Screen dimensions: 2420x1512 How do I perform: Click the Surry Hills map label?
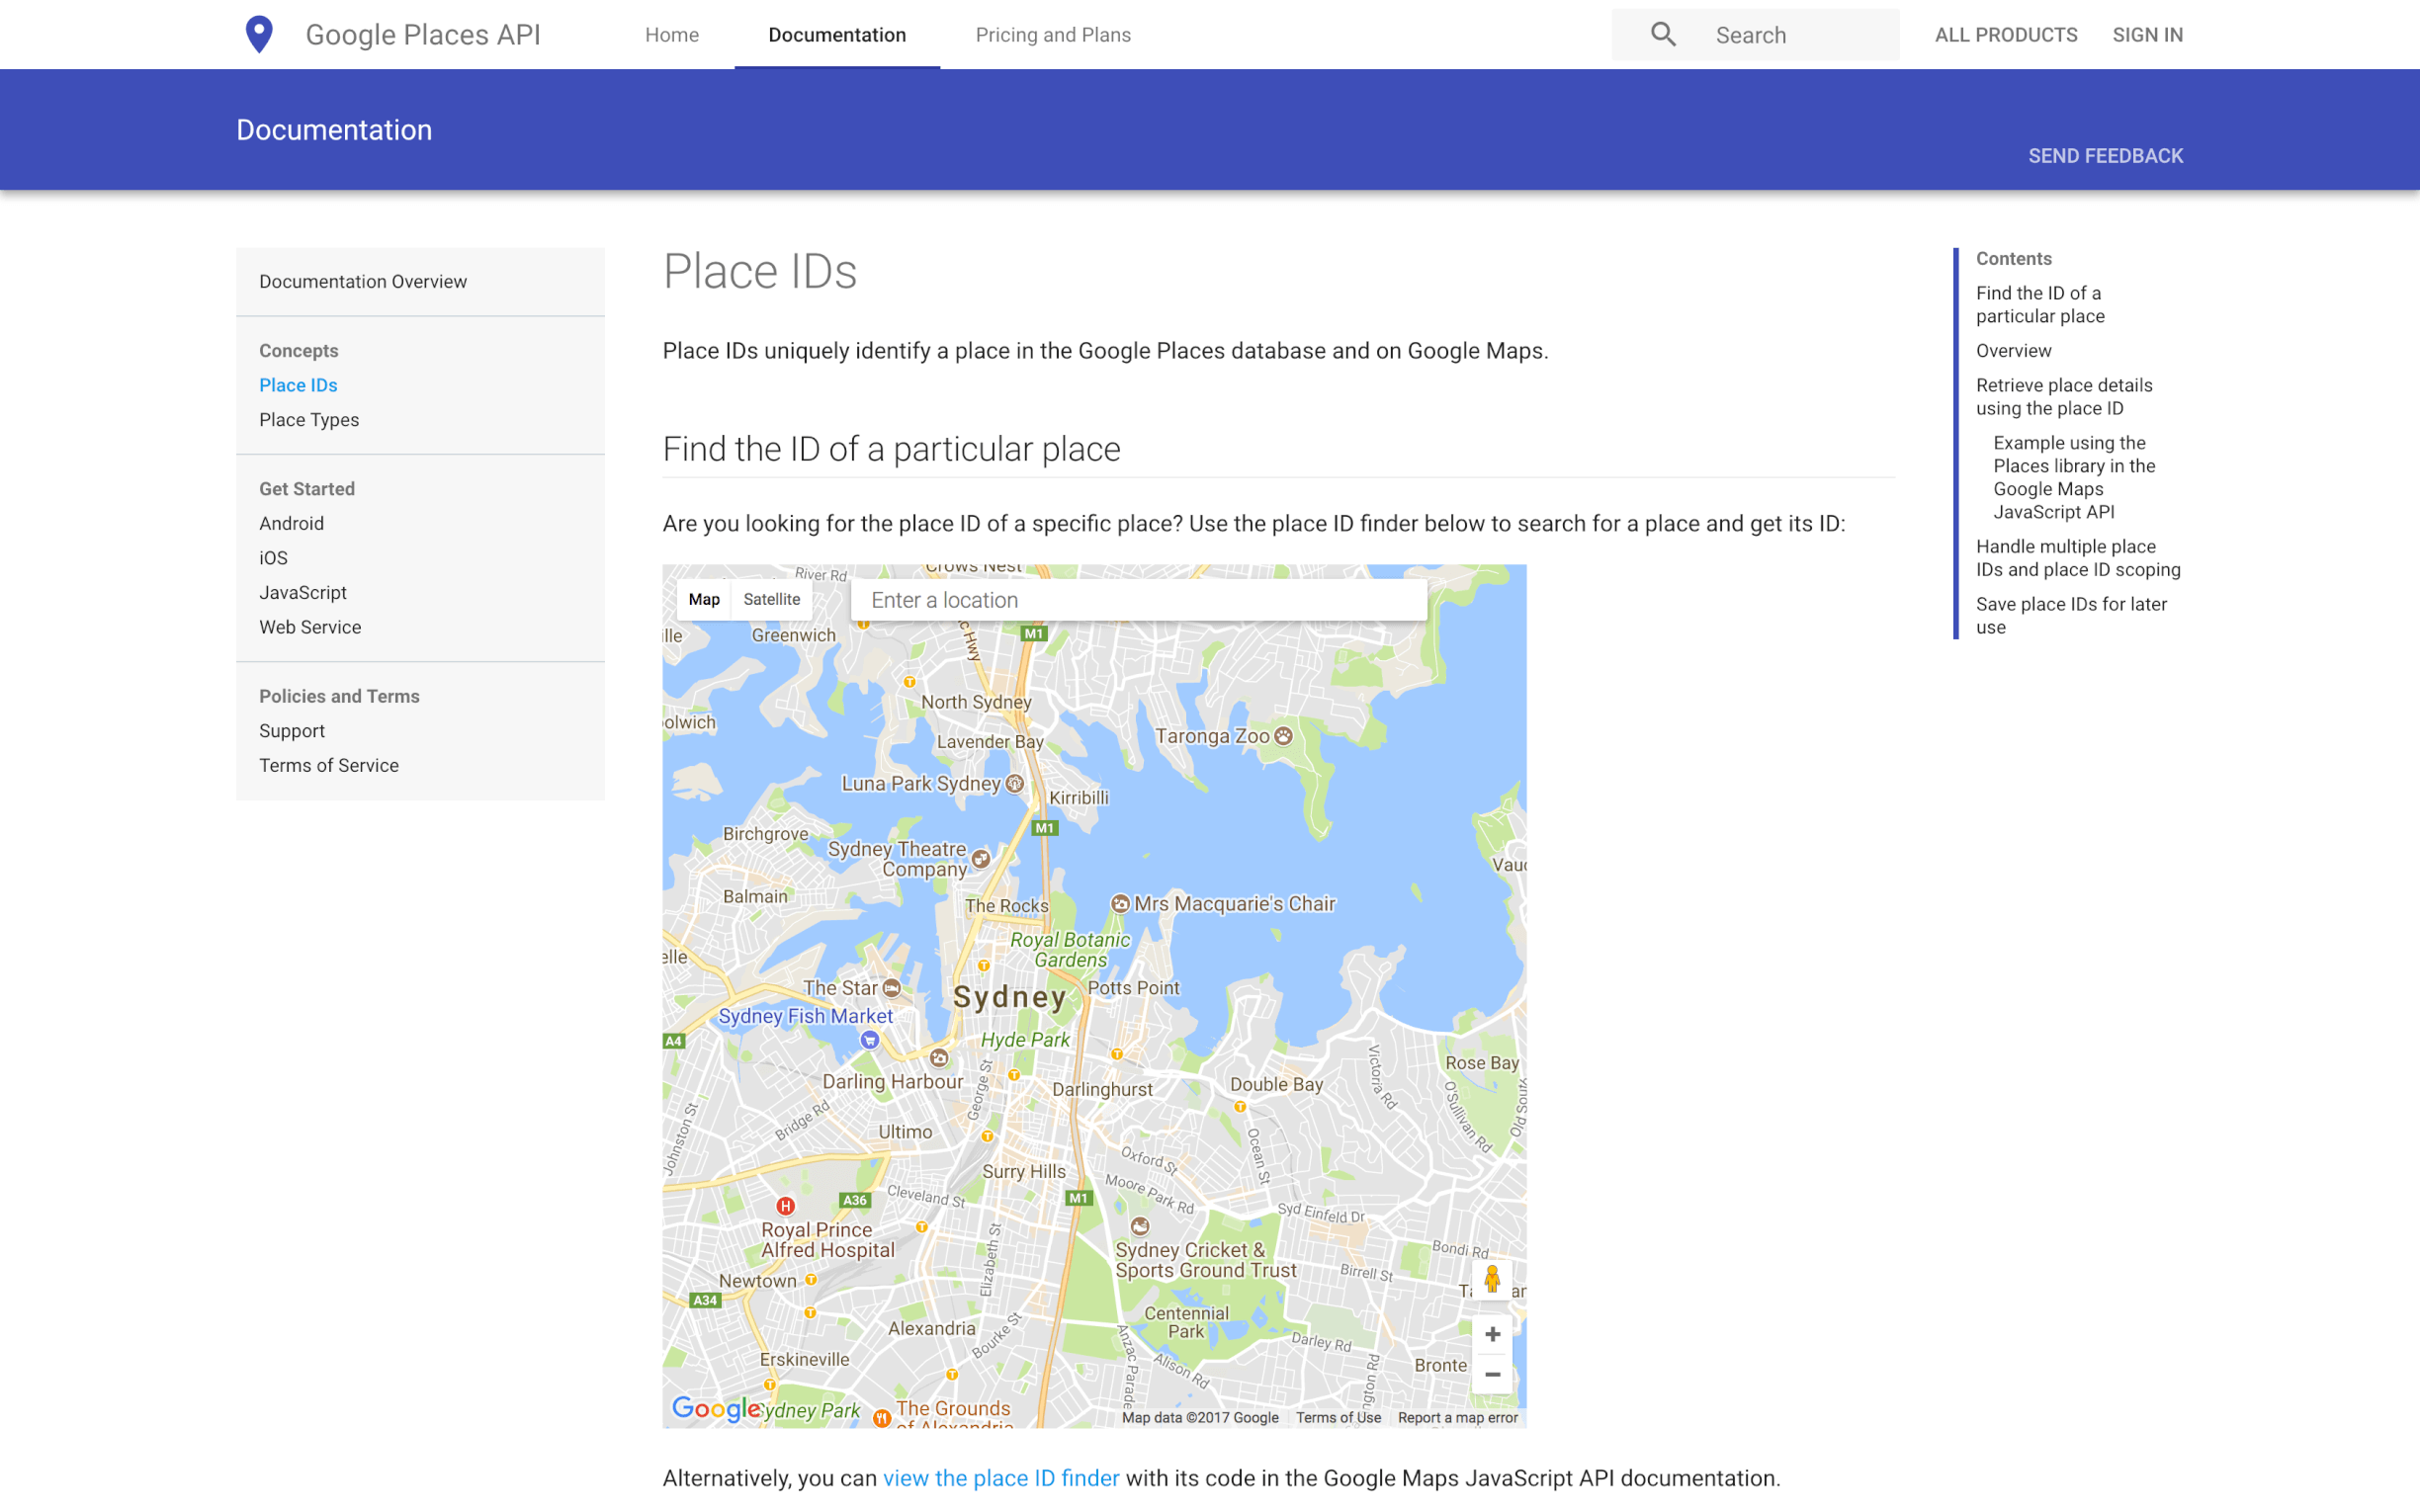point(1023,1171)
